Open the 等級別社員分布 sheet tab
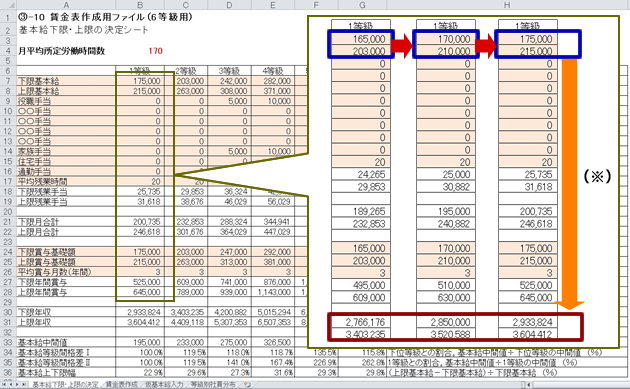 (213, 385)
